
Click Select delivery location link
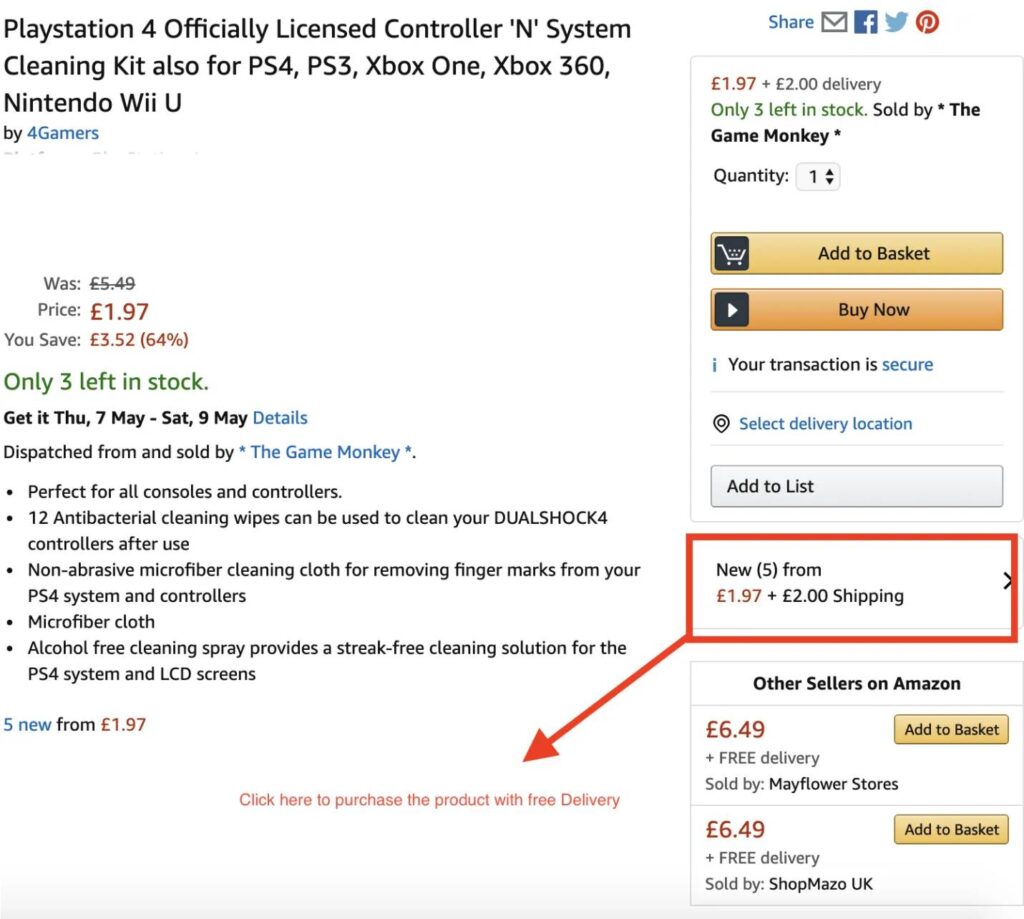click(x=825, y=424)
